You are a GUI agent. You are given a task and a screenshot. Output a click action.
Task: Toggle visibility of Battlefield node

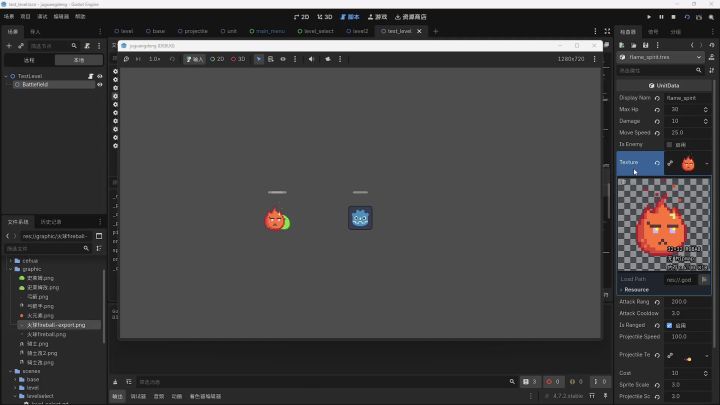click(x=100, y=84)
